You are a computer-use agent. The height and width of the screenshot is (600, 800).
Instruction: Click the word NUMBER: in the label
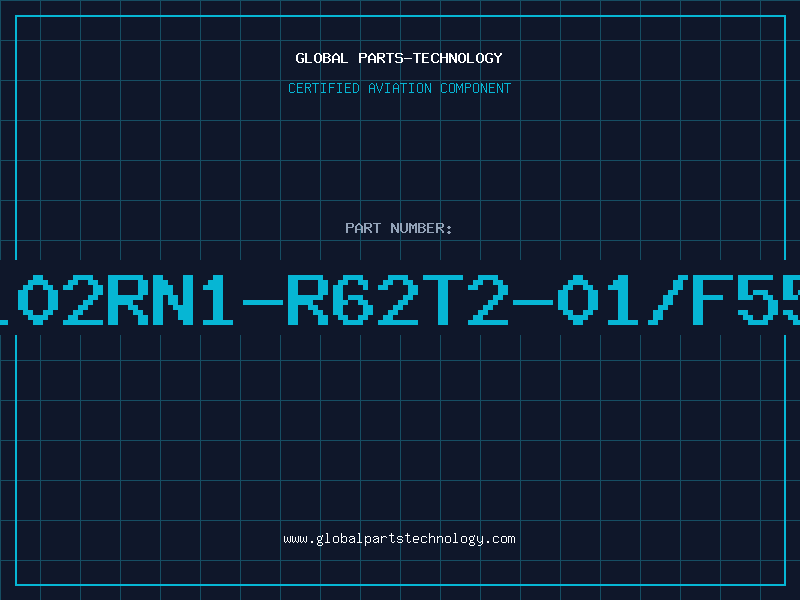coord(422,228)
